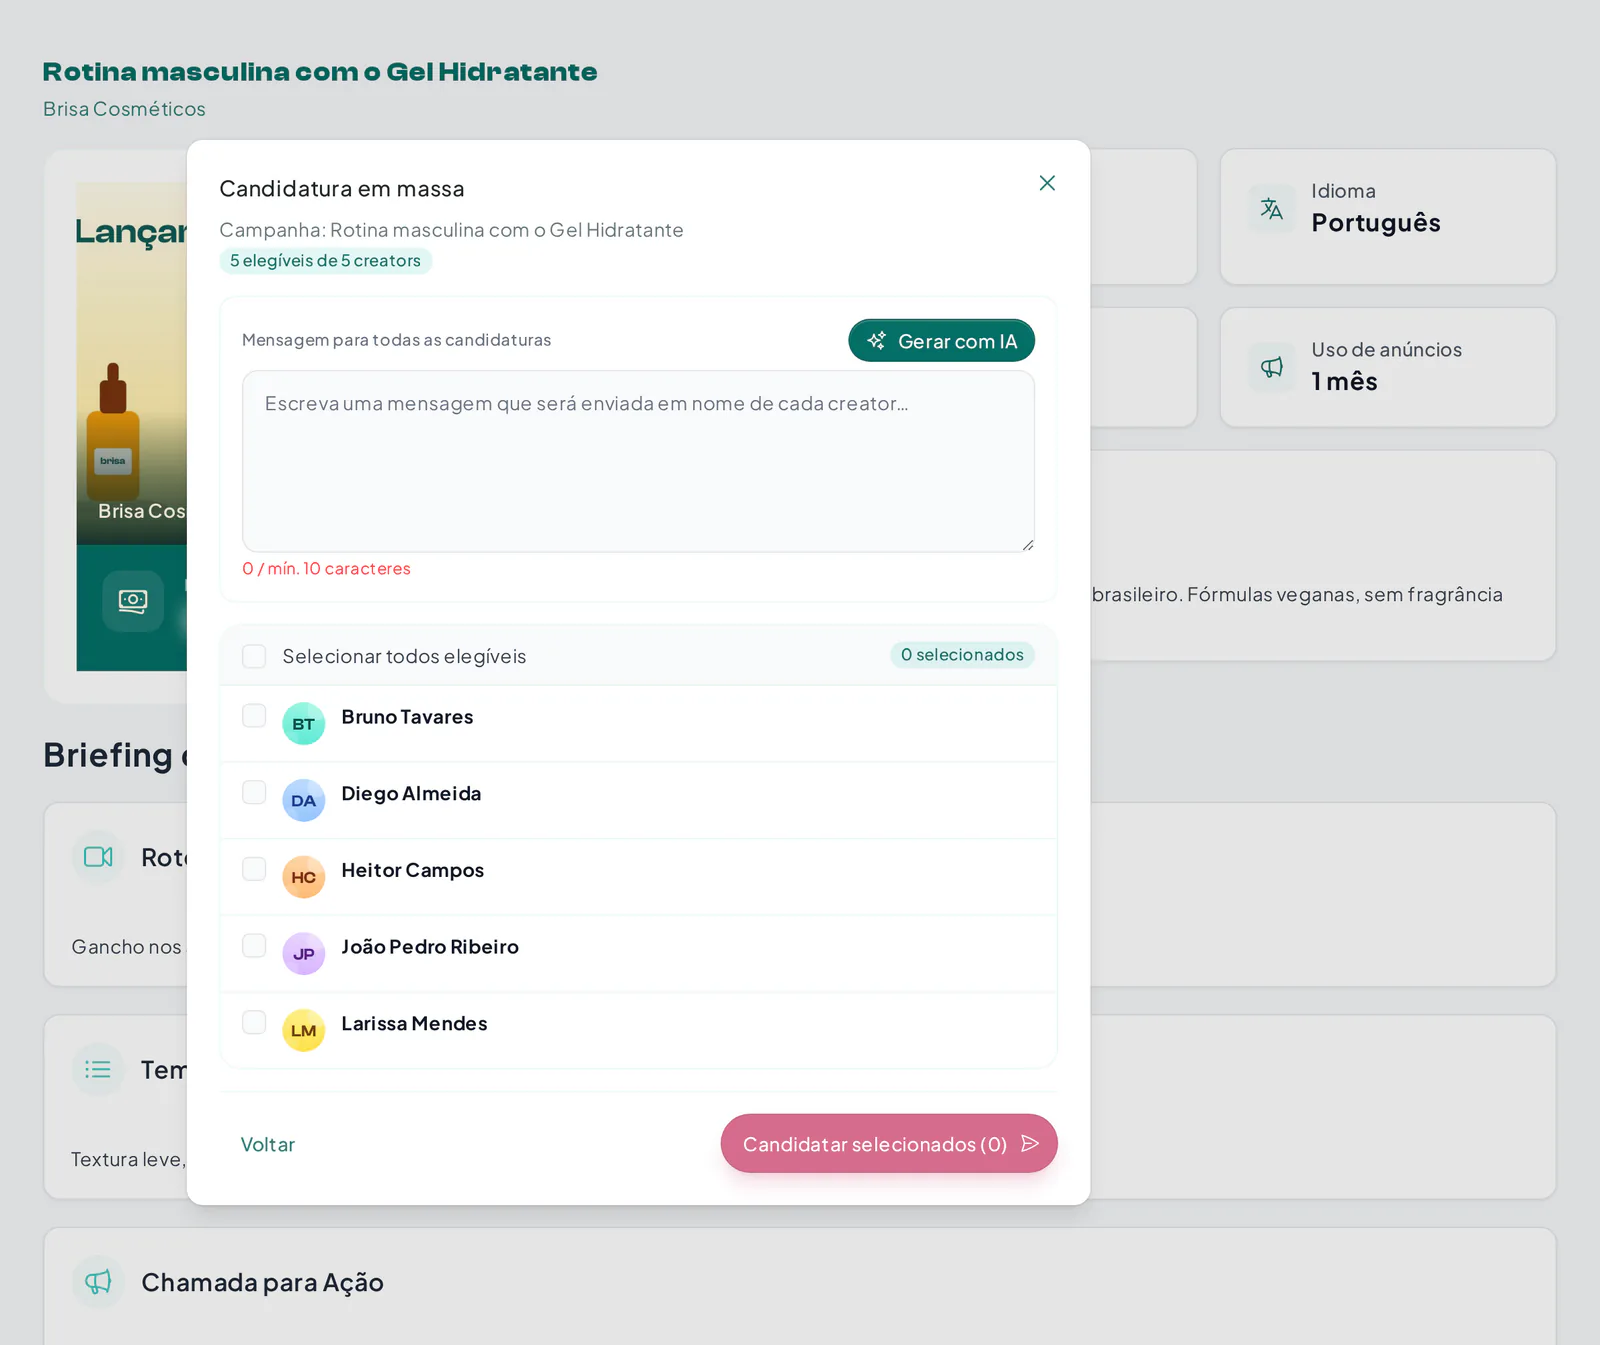Click the name João Pedro Ribeiro

point(430,947)
